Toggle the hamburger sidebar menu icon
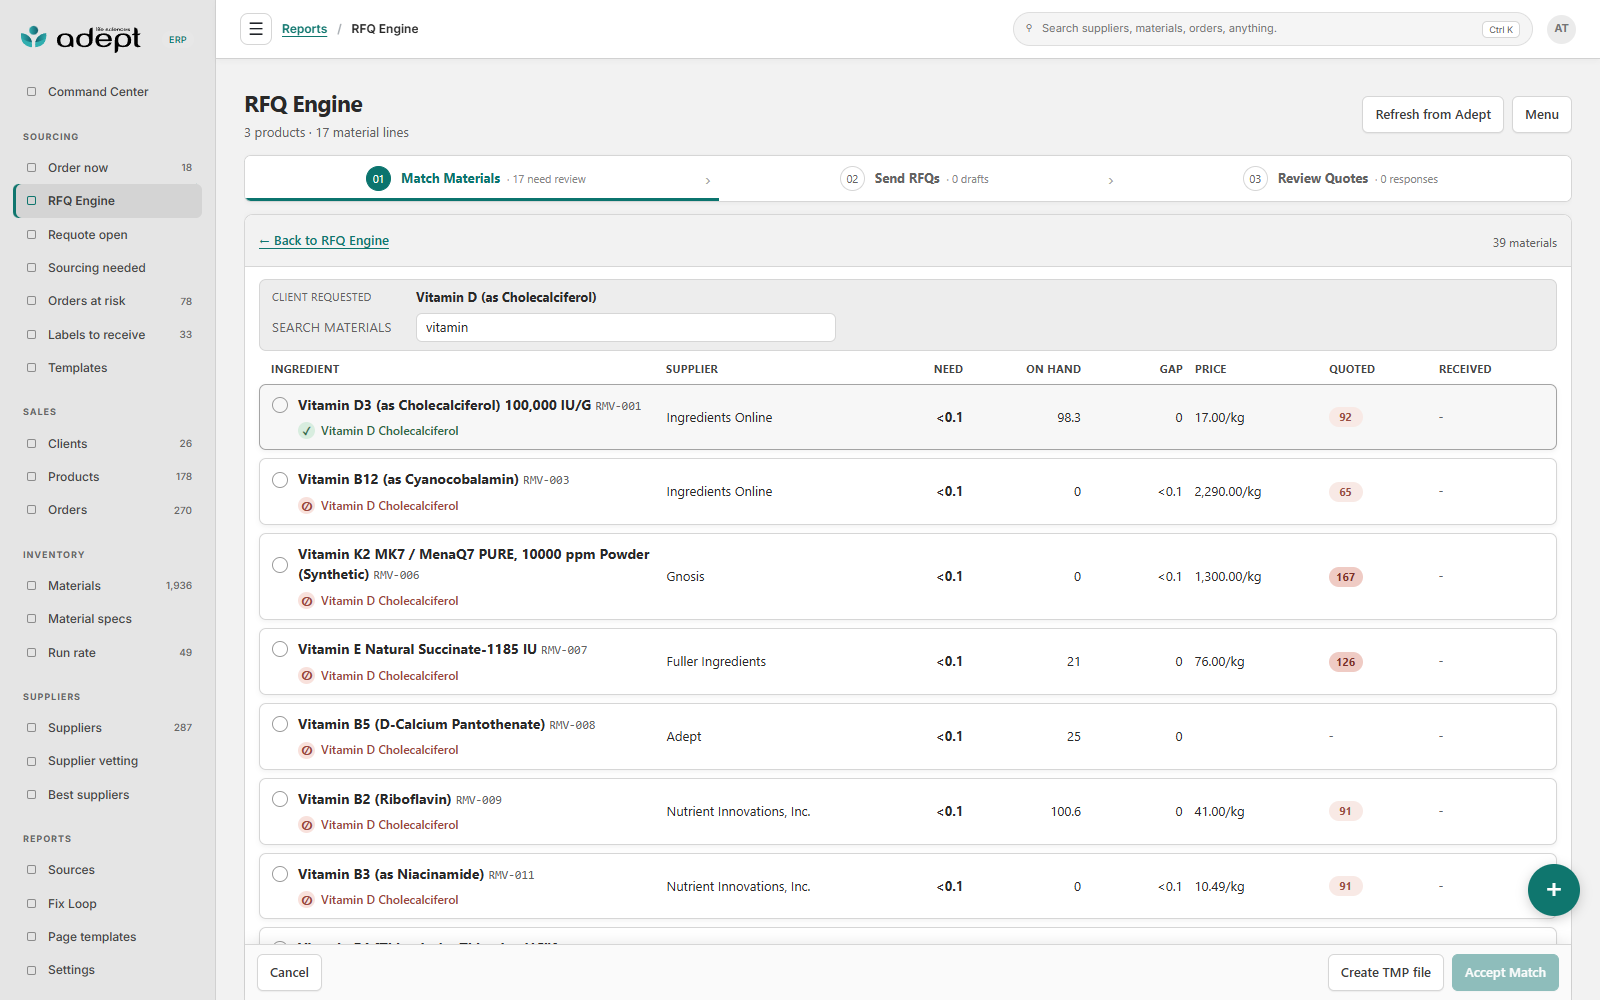The width and height of the screenshot is (1600, 1000). [256, 29]
